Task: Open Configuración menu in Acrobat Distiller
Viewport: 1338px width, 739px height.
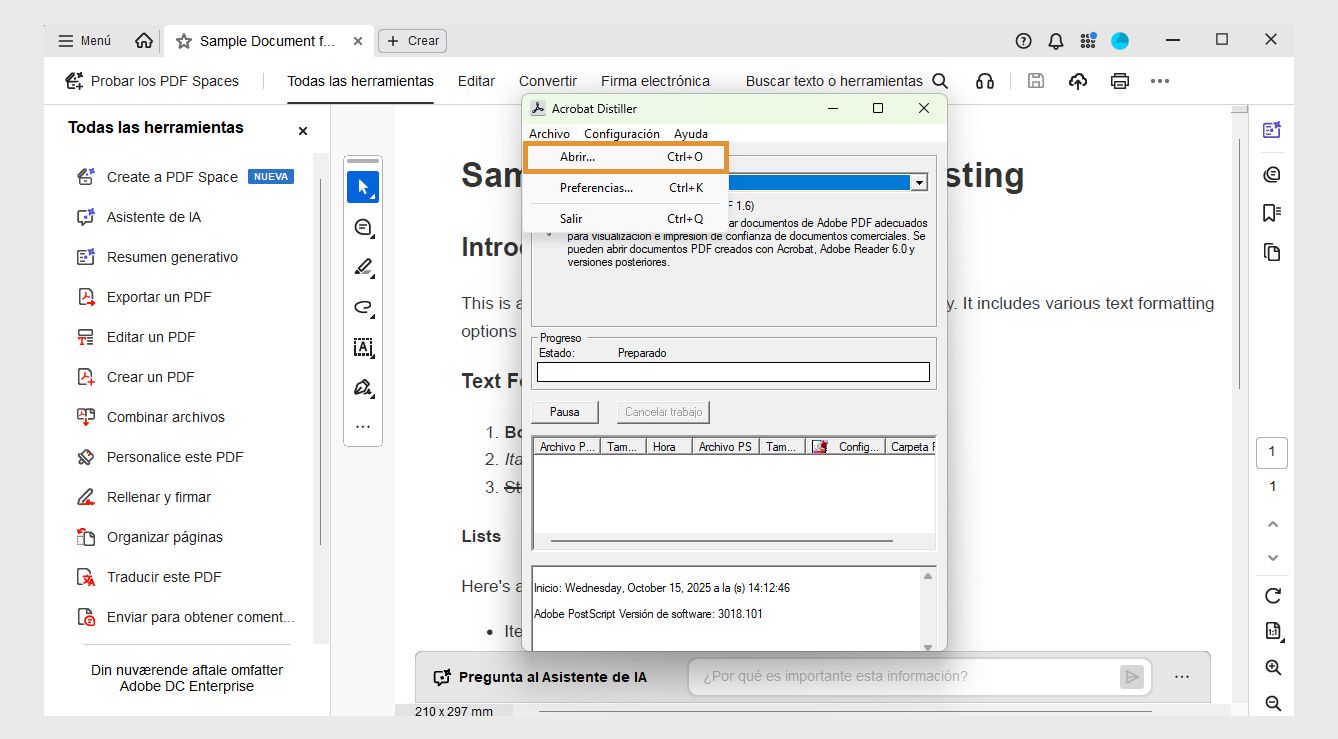Action: click(x=622, y=134)
